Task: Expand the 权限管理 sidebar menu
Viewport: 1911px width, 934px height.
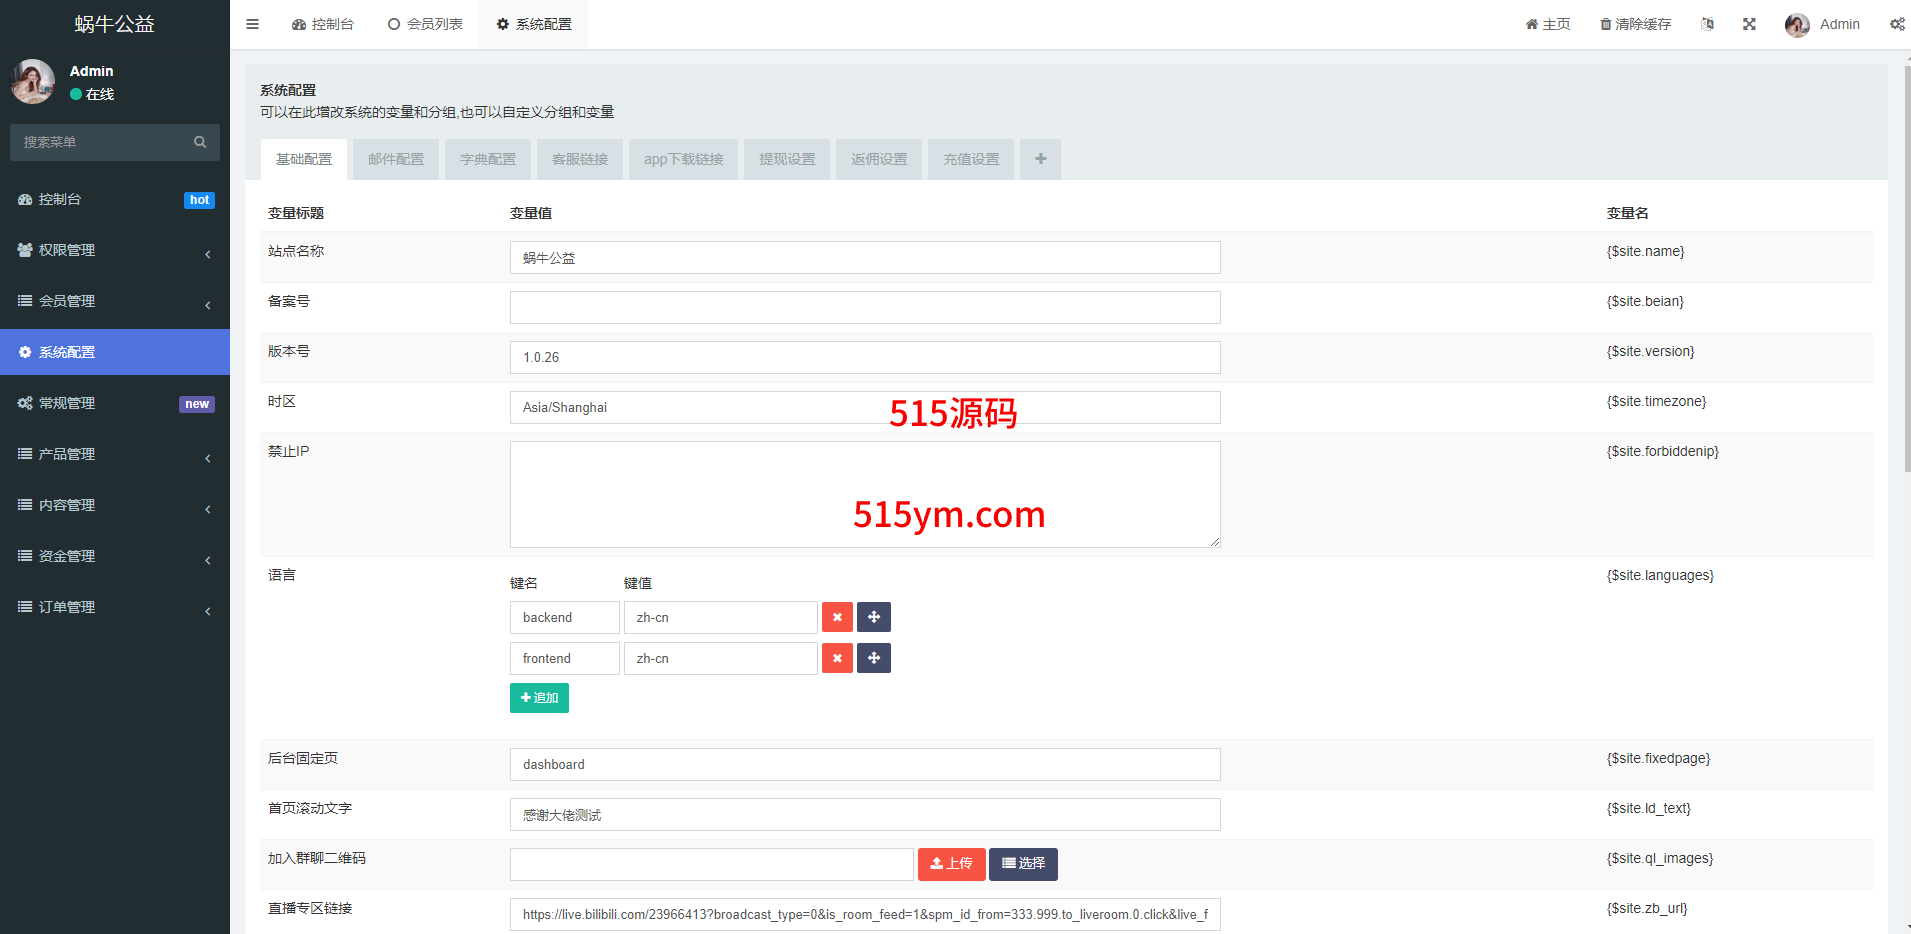Action: coord(115,250)
